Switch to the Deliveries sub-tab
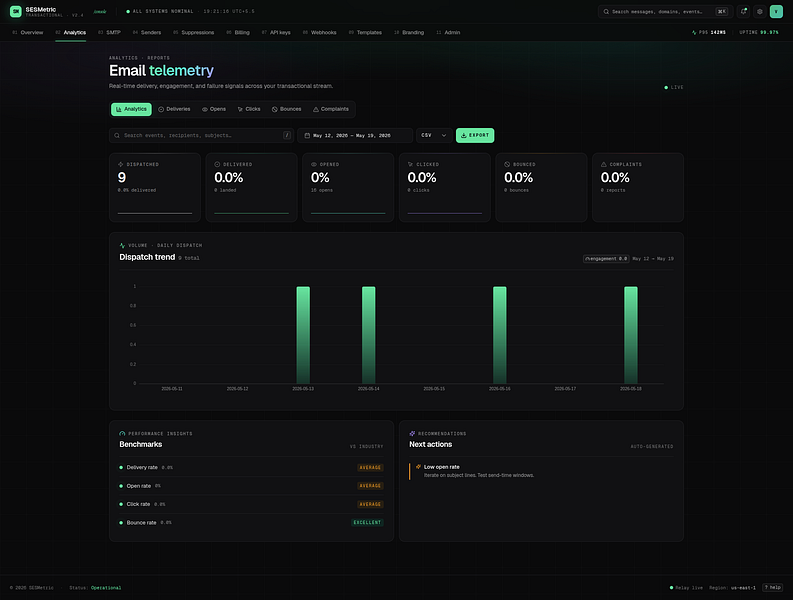 pos(174,109)
